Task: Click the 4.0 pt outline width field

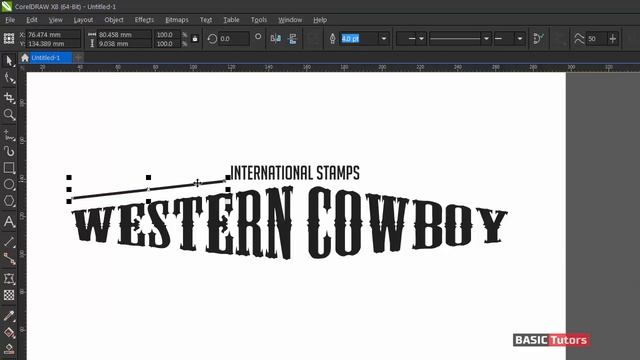Action: coord(359,39)
